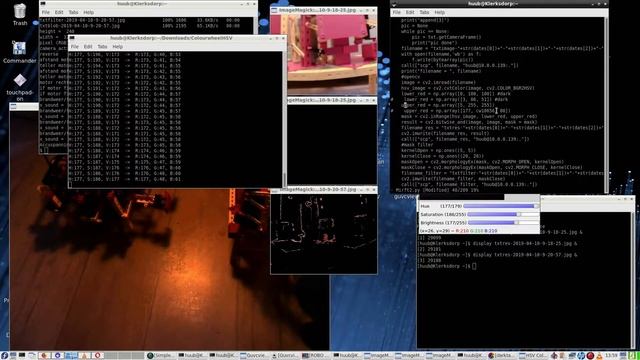
Task: Click the Saturation slider bar
Action: [x=503, y=214]
